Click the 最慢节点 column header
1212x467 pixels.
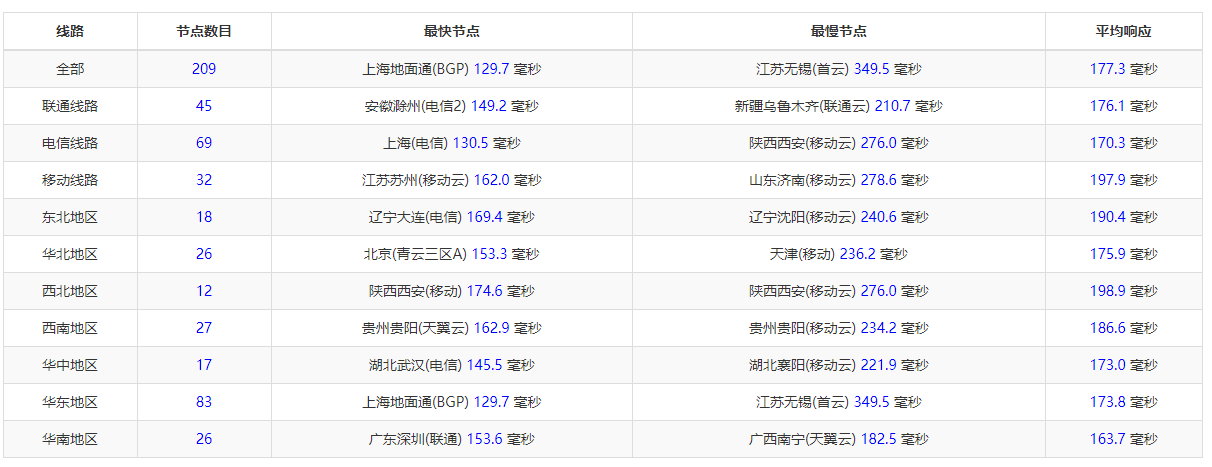[838, 31]
